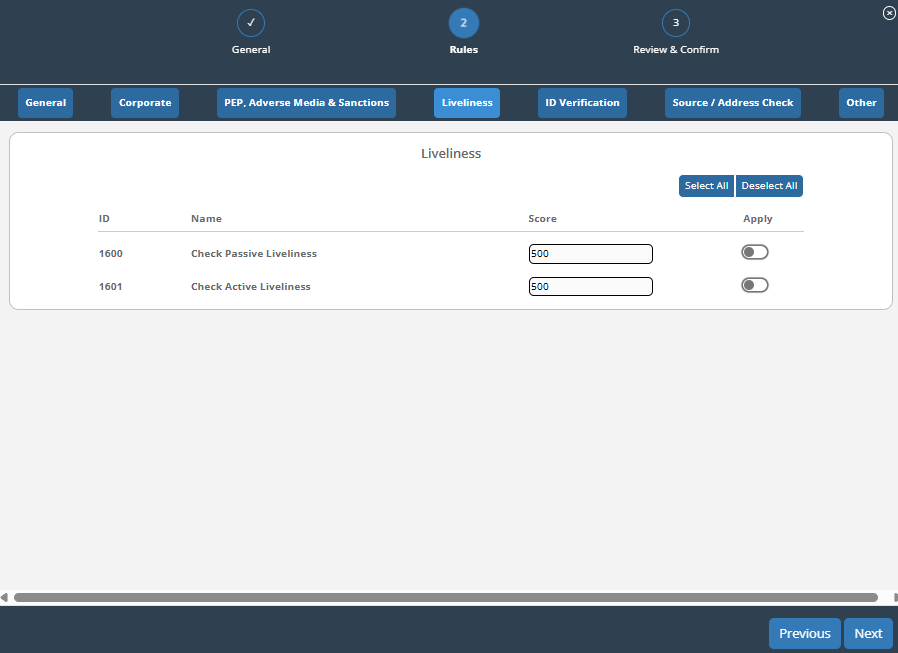
Task: Go to the Other tab
Action: pyautogui.click(x=861, y=103)
